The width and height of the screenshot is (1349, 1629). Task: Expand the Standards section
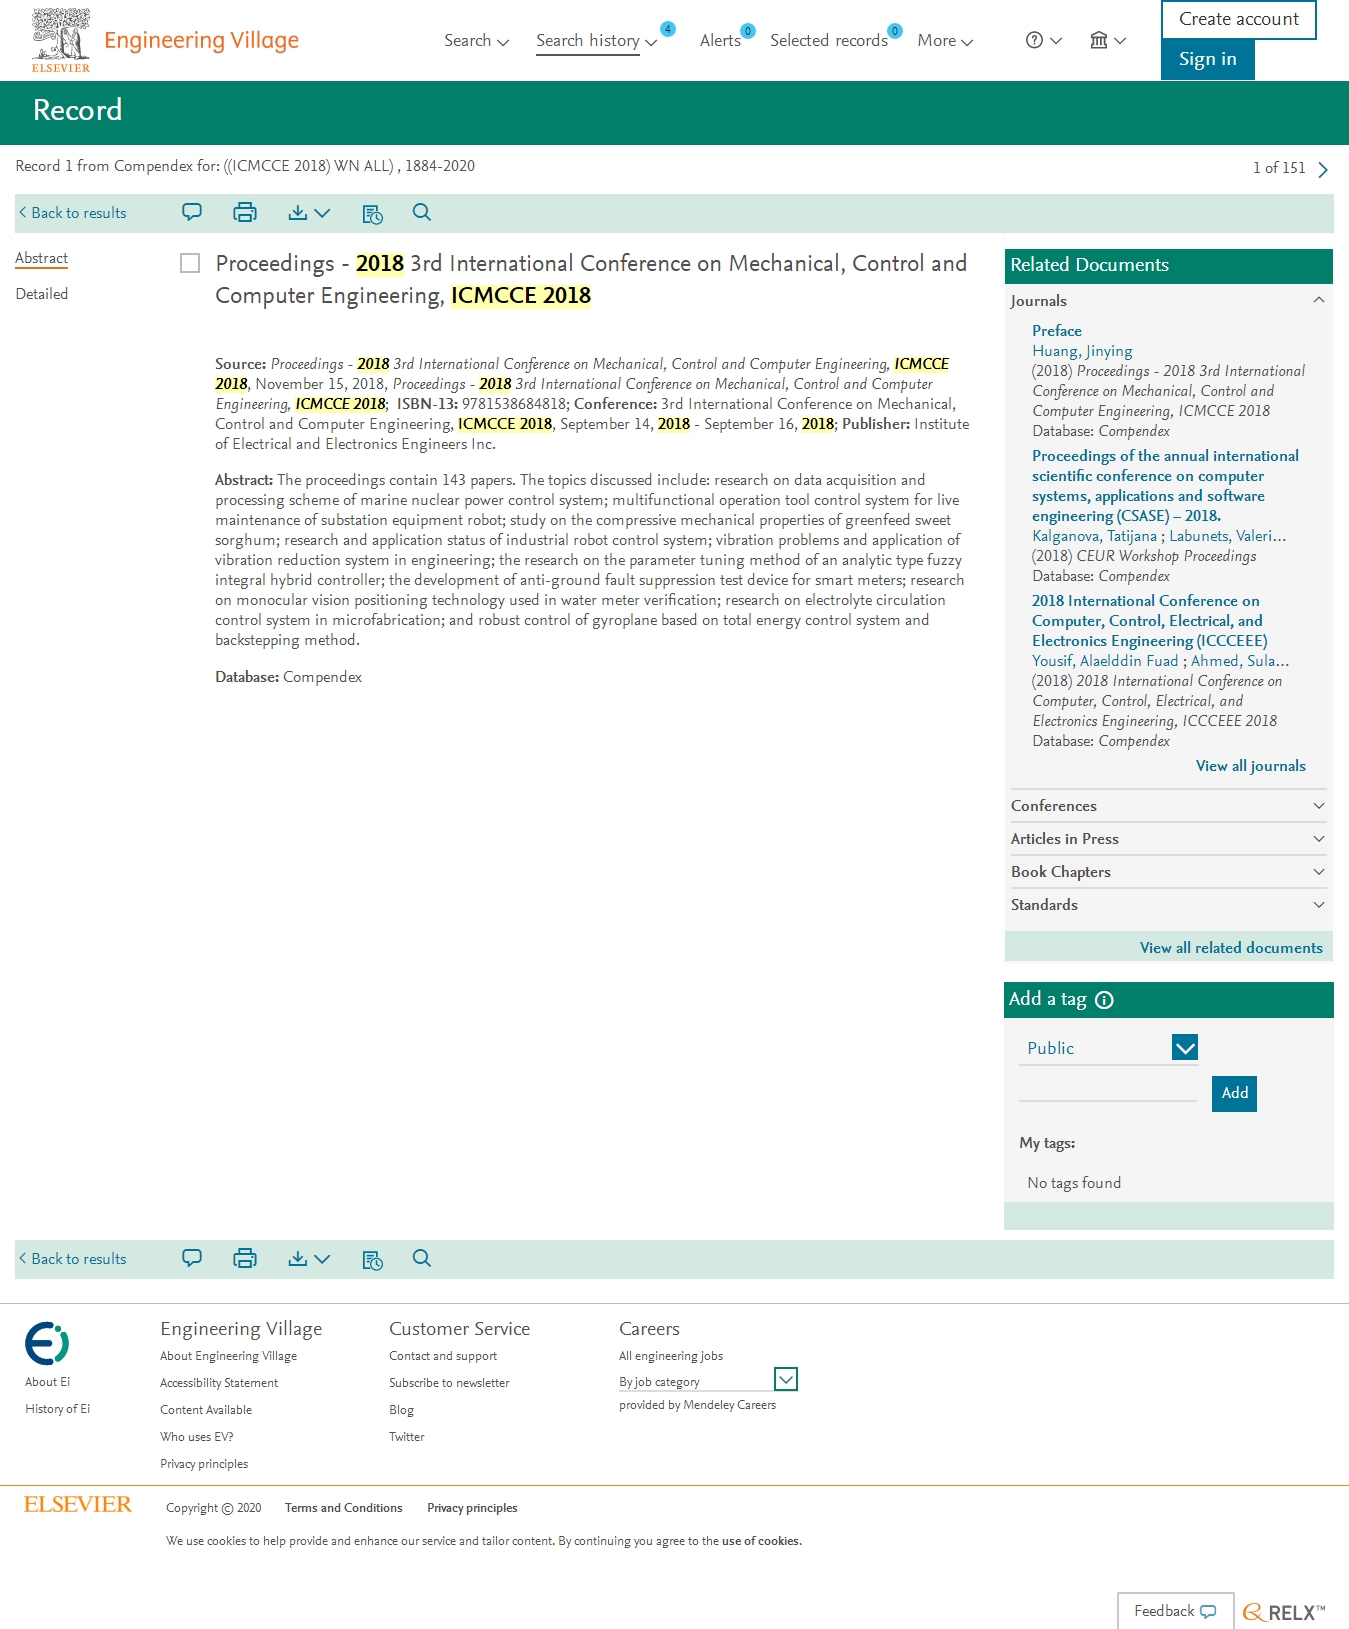(x=1168, y=905)
